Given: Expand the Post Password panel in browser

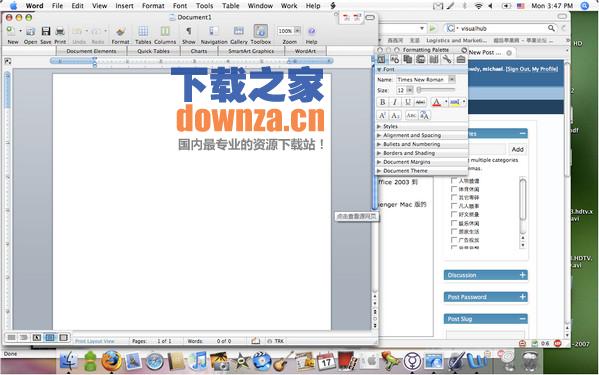Looking at the screenshot, I should [x=486, y=297].
